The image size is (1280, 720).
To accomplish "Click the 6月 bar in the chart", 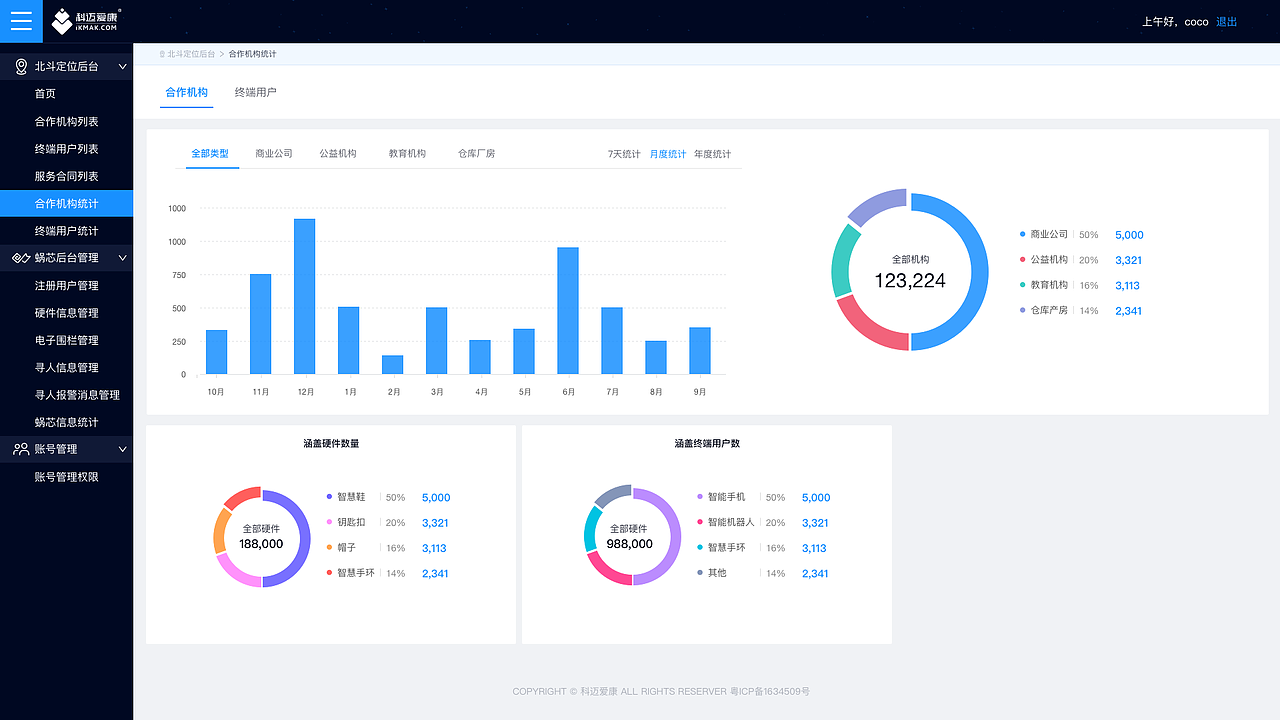I will (x=568, y=311).
